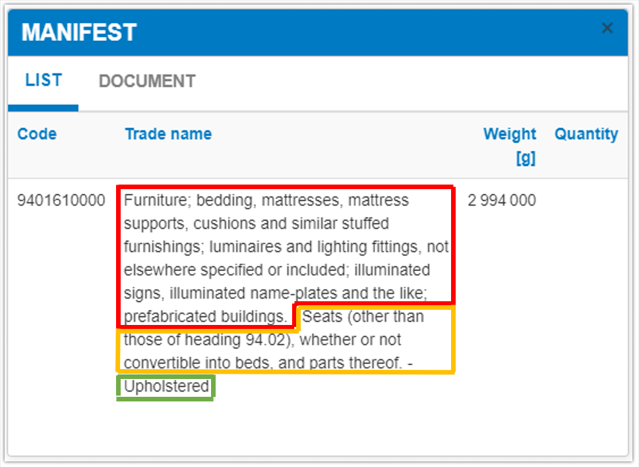Click the Trade name column header

click(168, 134)
